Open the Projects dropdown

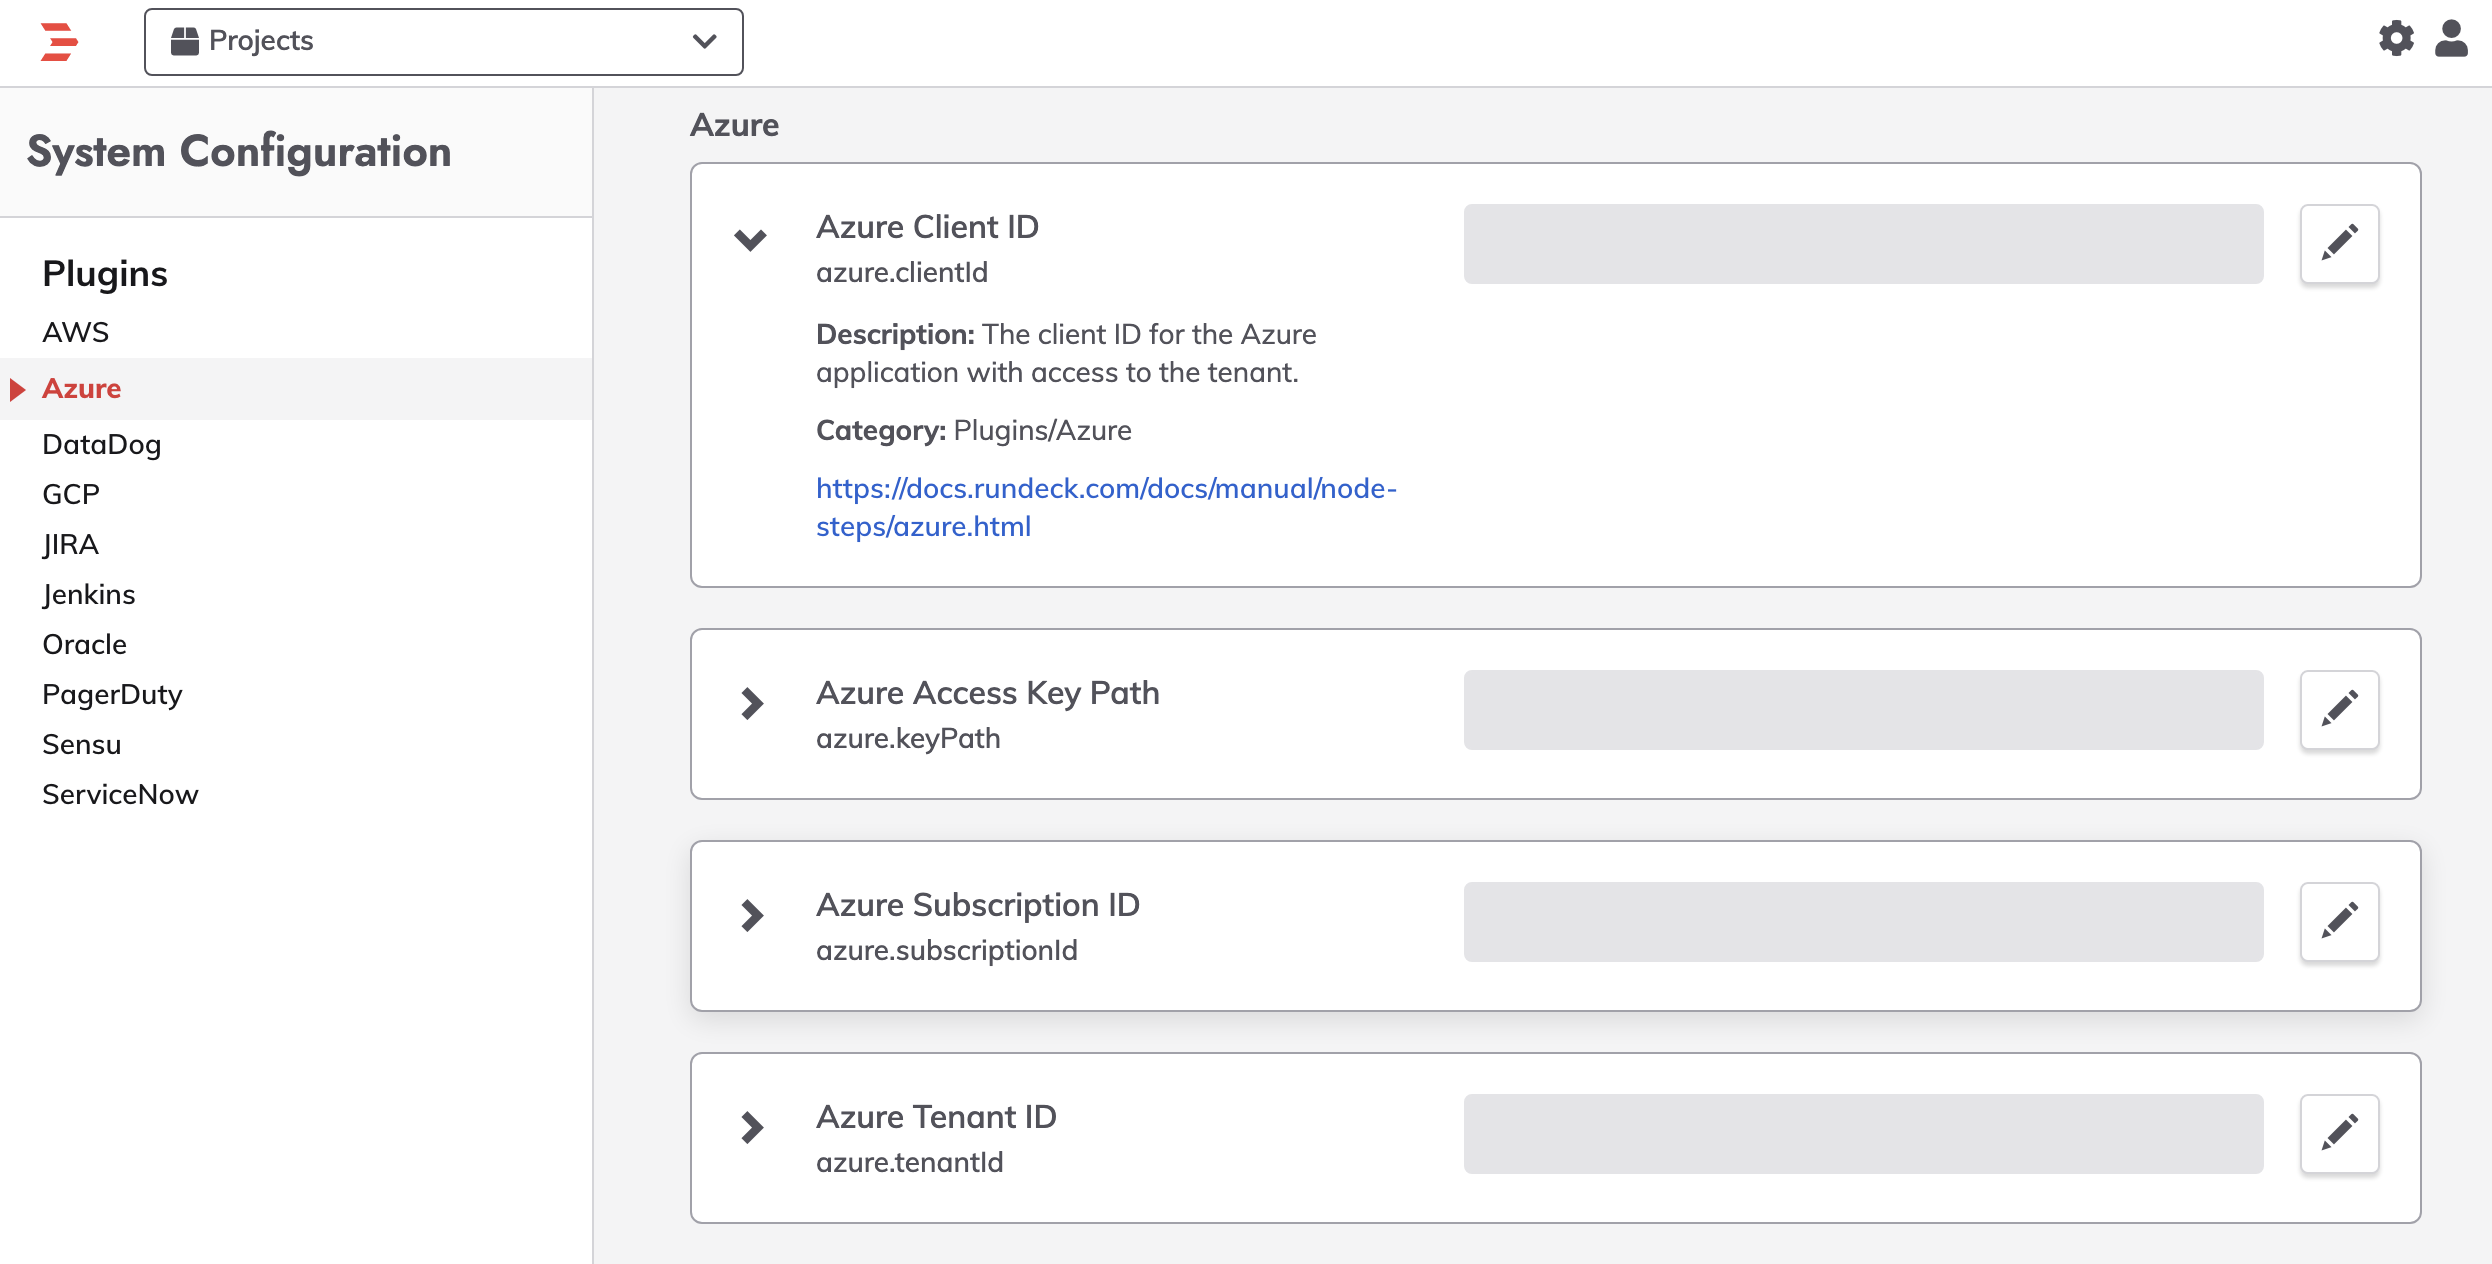(443, 42)
